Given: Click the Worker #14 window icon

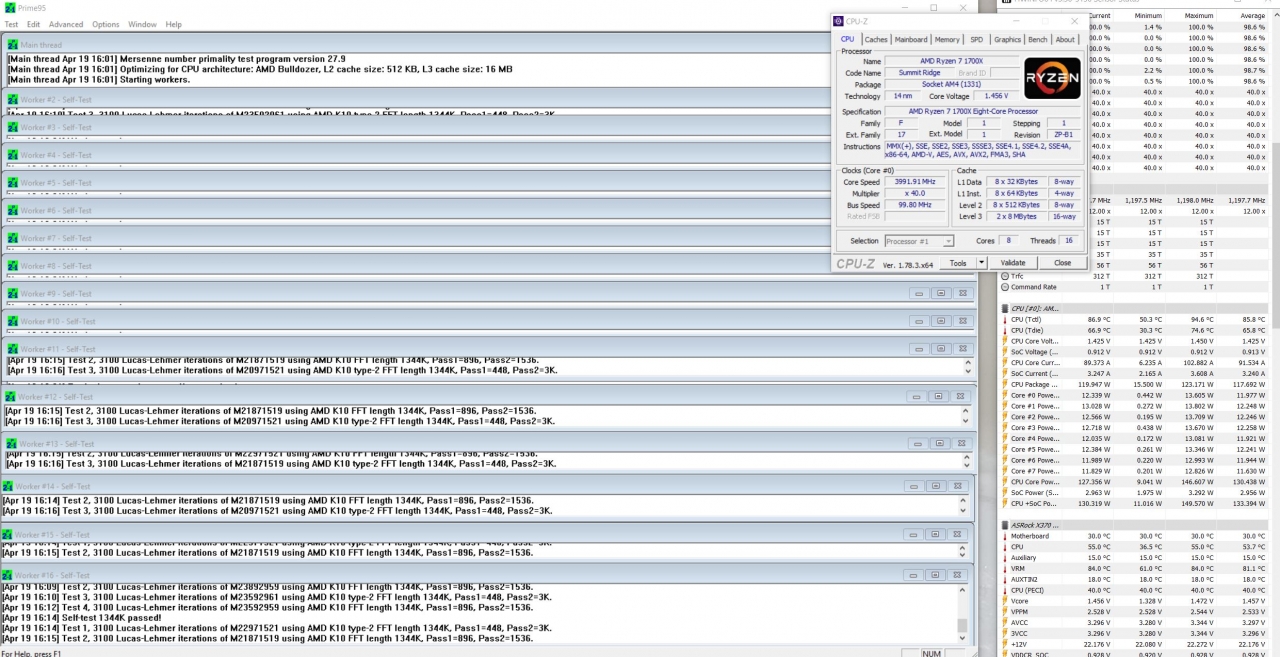Looking at the screenshot, I should click(8, 487).
